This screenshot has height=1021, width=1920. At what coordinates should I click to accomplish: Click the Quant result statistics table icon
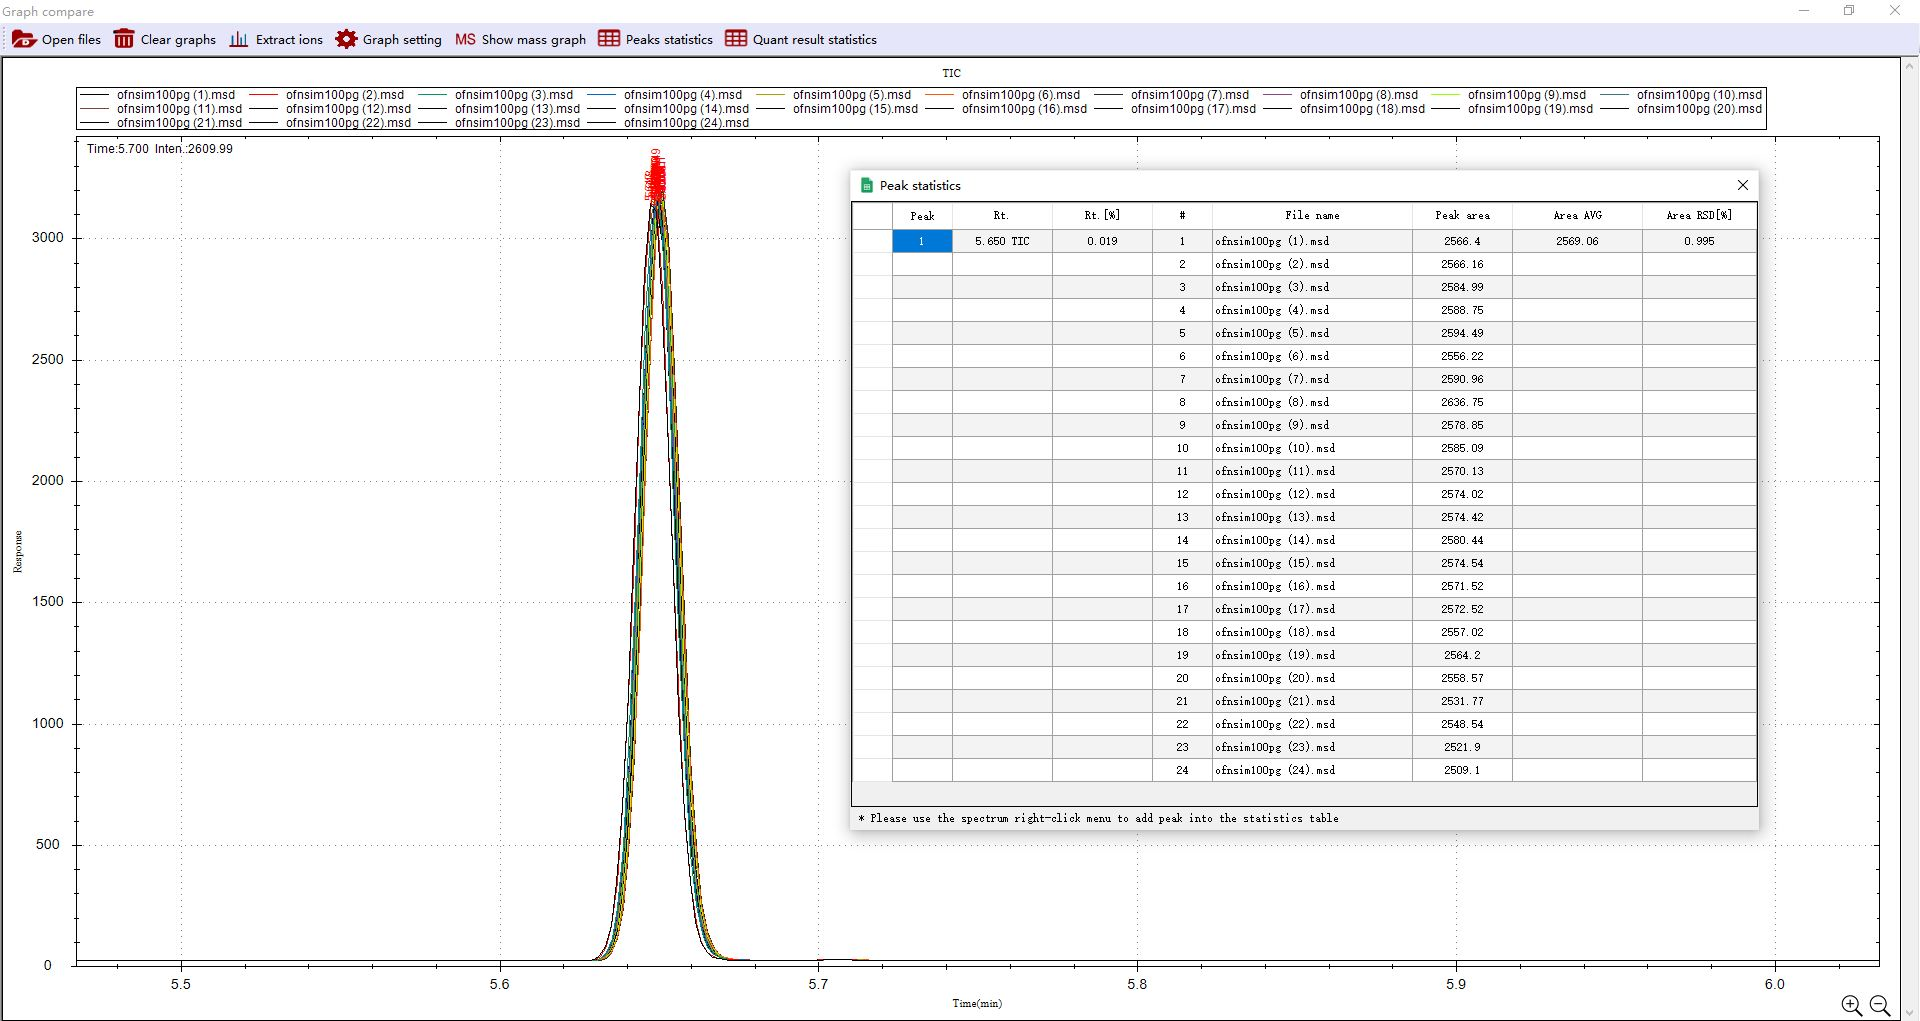click(x=736, y=39)
